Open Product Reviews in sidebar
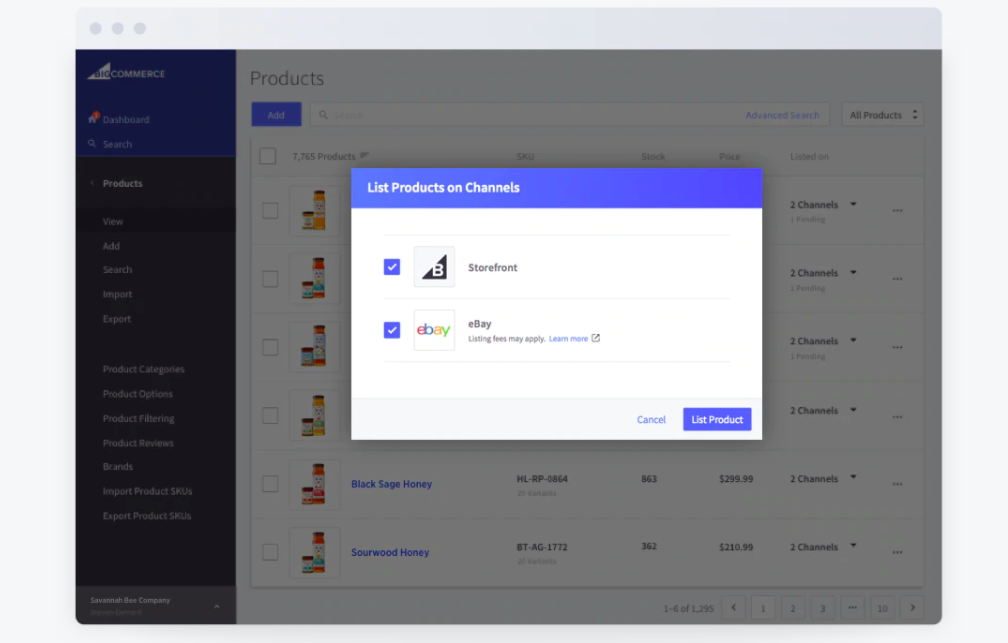The height and width of the screenshot is (643, 1008). tap(138, 442)
